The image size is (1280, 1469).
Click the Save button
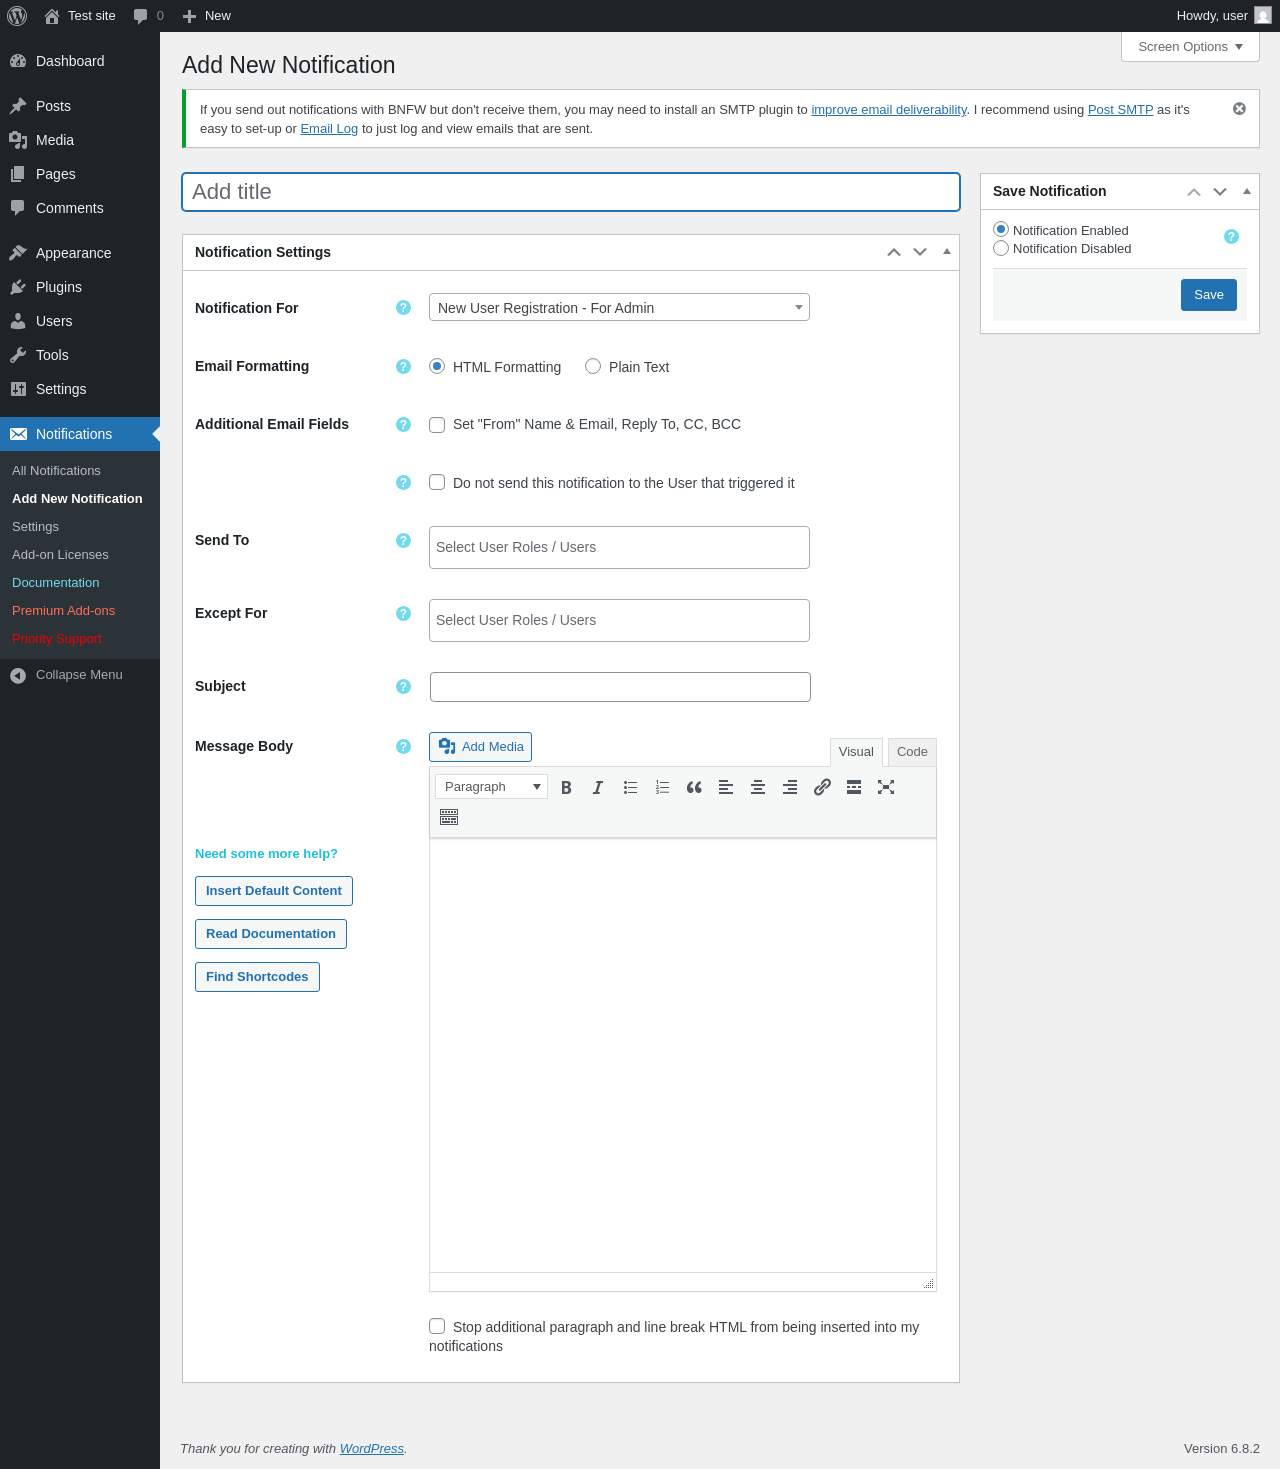coord(1209,295)
